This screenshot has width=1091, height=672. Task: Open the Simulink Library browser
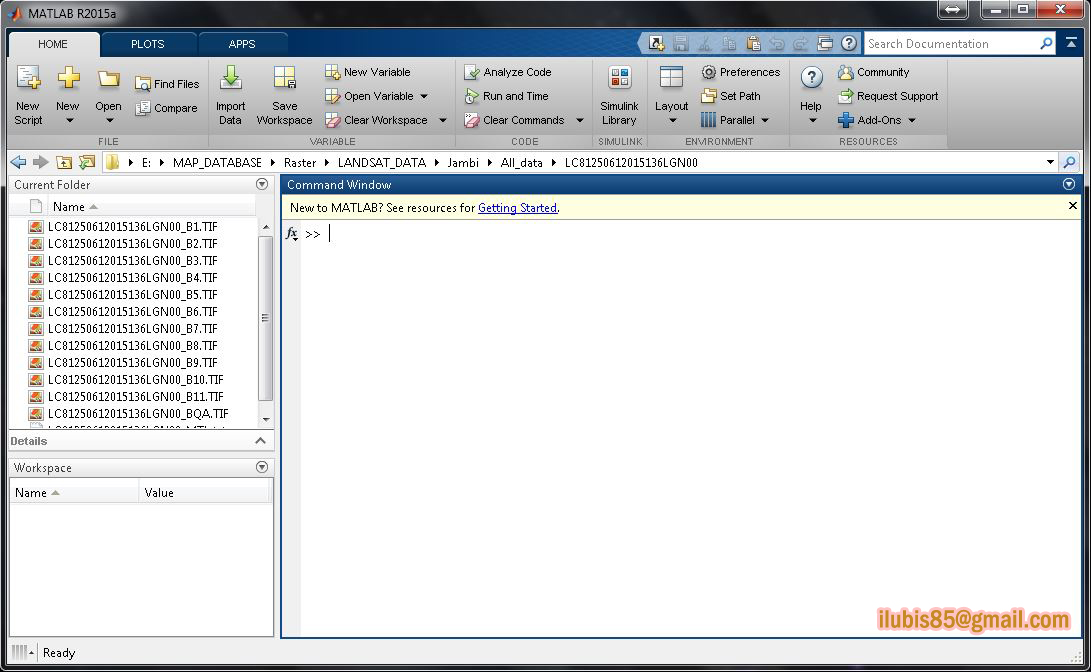click(x=619, y=95)
